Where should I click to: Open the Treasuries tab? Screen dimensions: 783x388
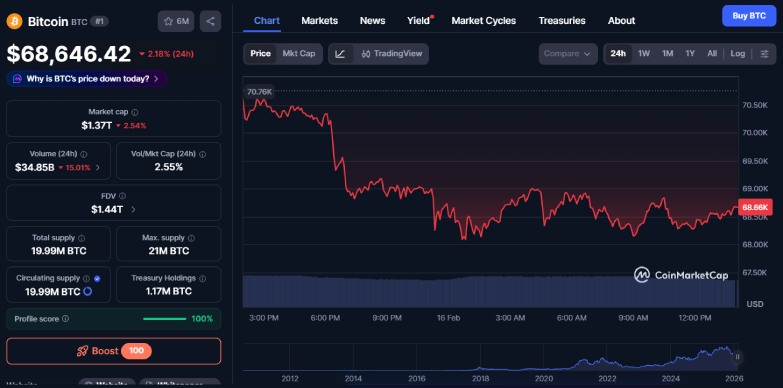coord(562,21)
